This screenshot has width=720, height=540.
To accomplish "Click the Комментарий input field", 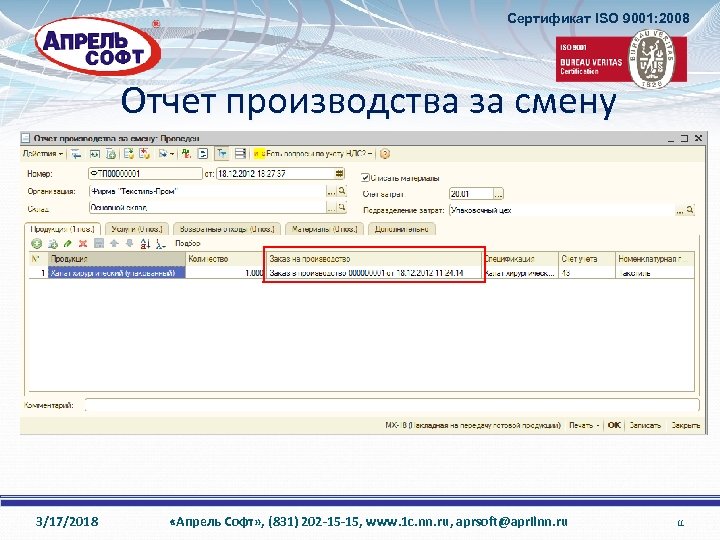I will pyautogui.click(x=392, y=405).
